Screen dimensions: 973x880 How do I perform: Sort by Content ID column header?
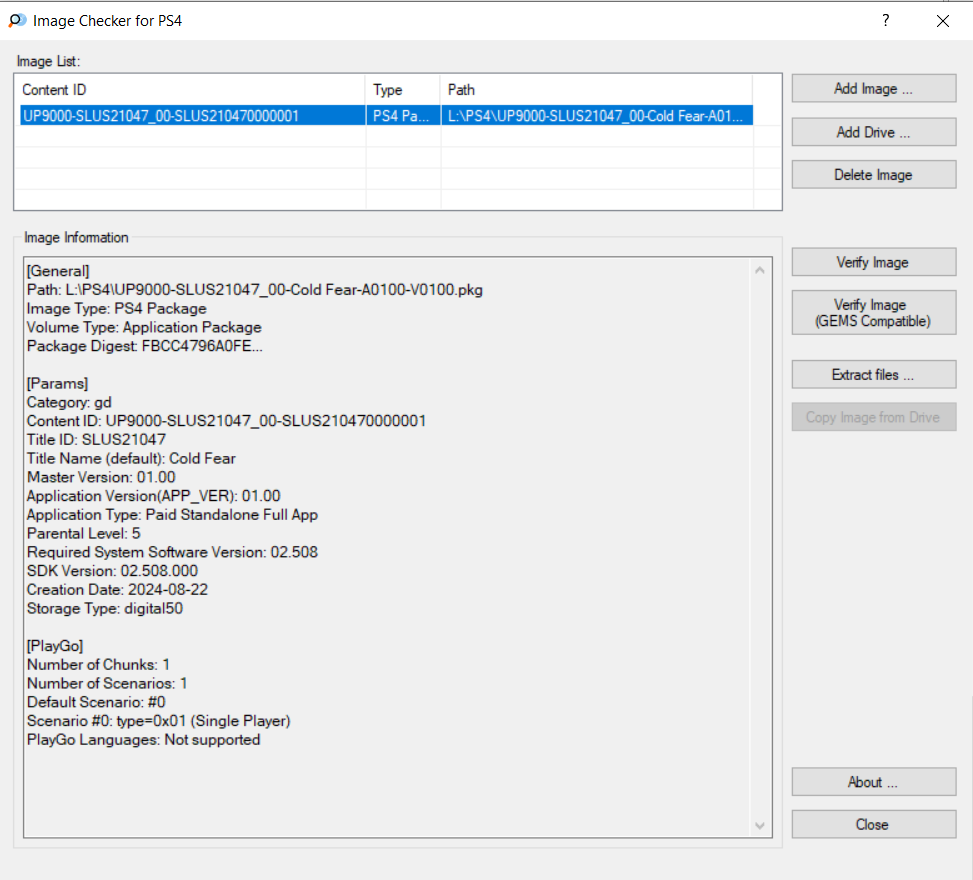(192, 90)
